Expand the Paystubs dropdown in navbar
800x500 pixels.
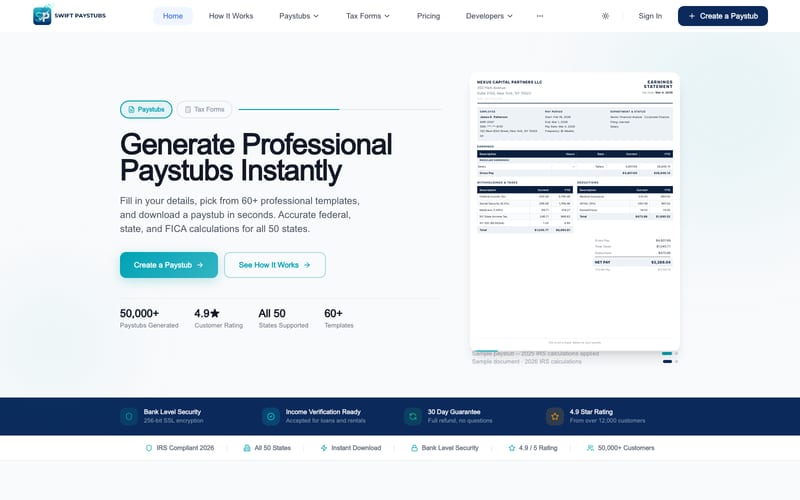[x=300, y=16]
